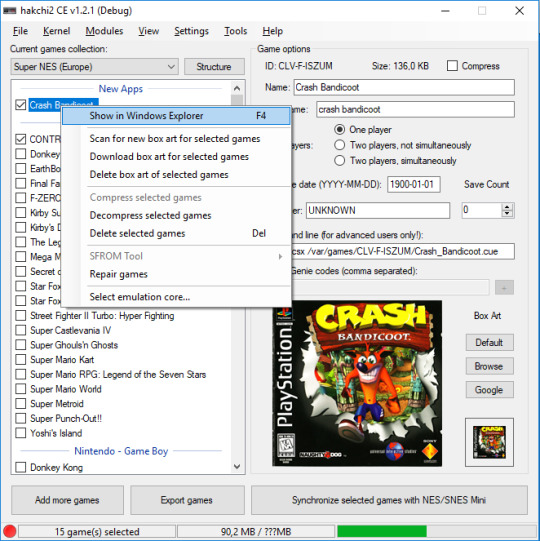Check Street Fighter II Turbo: Hyper Fighting
Image resolution: width=540 pixels, height=541 pixels.
click(21, 315)
